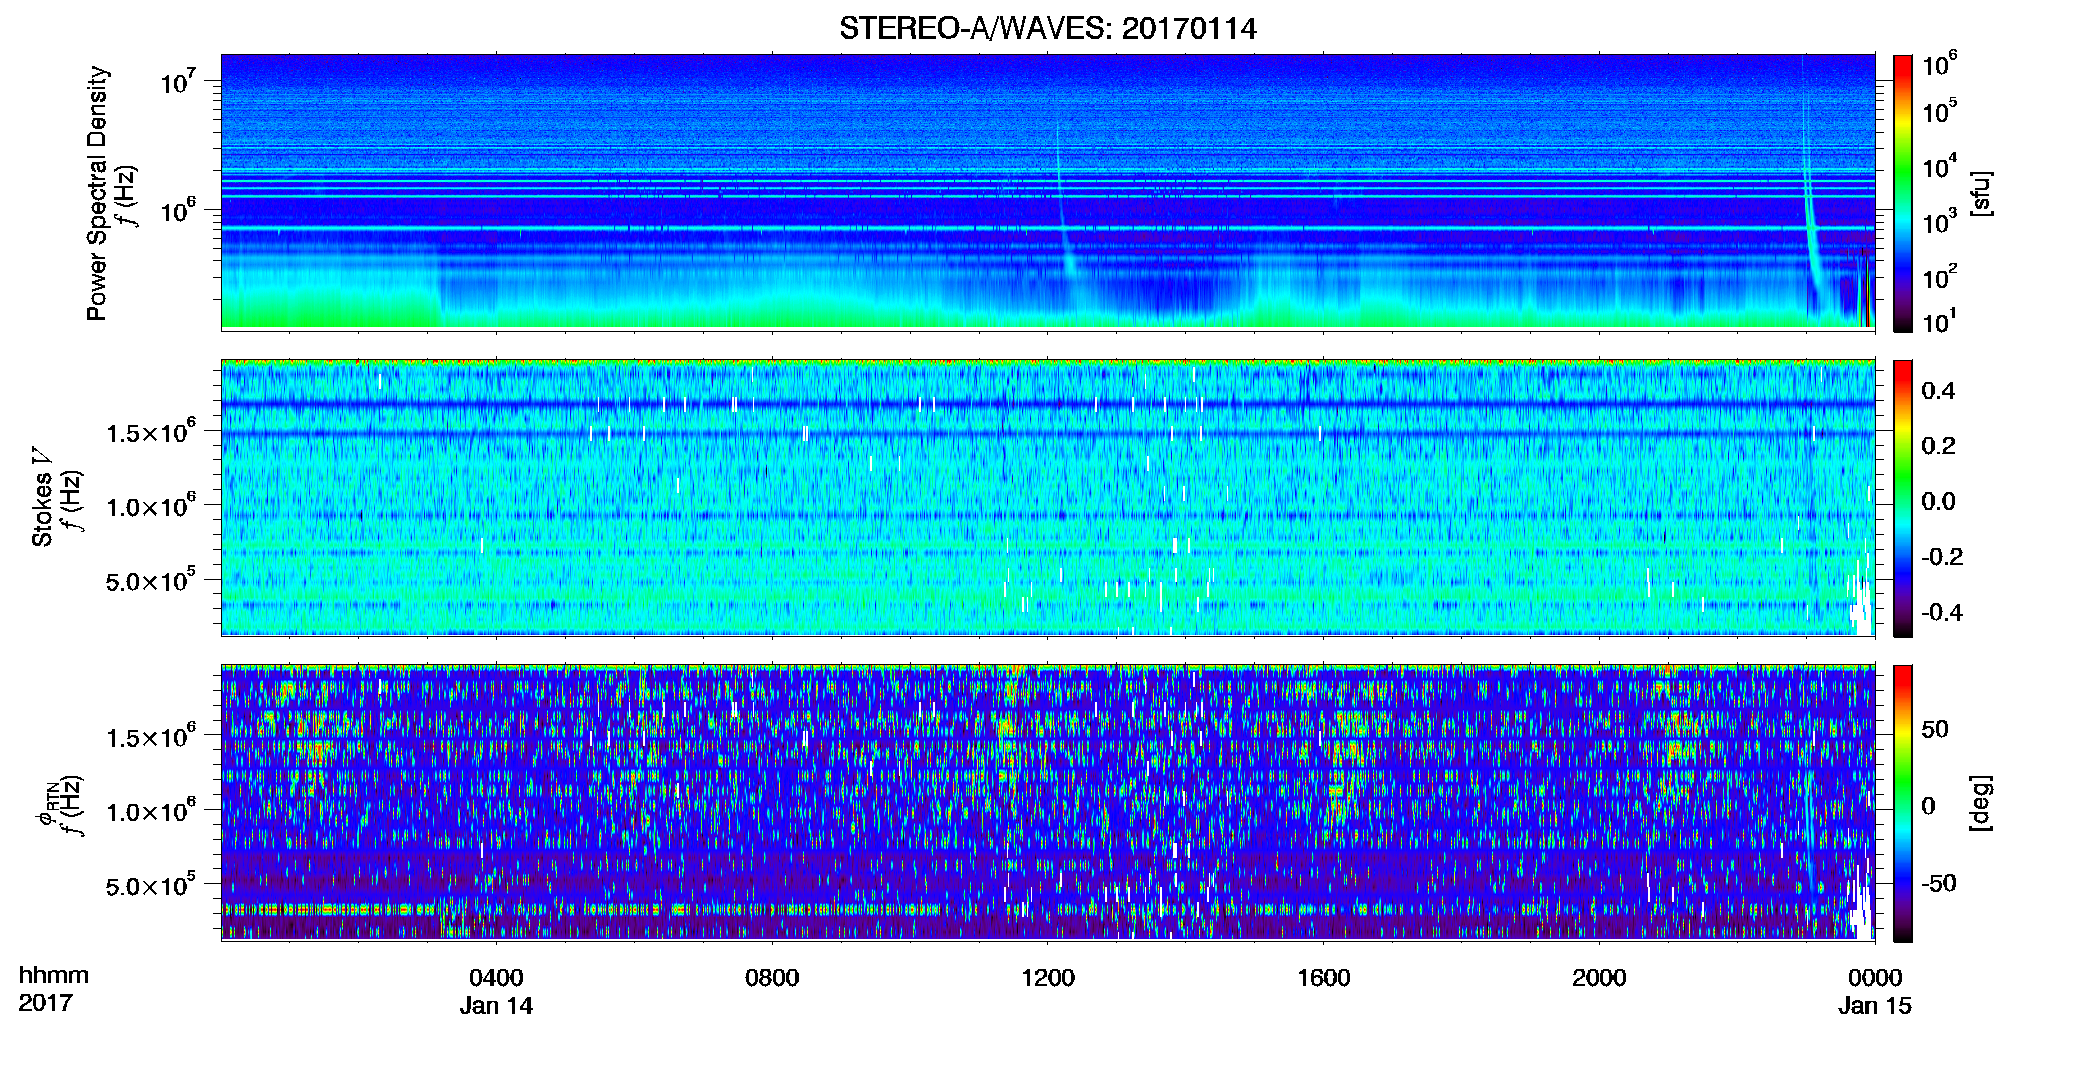
Task: Click the 10^4 color bar label
Action: [x=1939, y=167]
